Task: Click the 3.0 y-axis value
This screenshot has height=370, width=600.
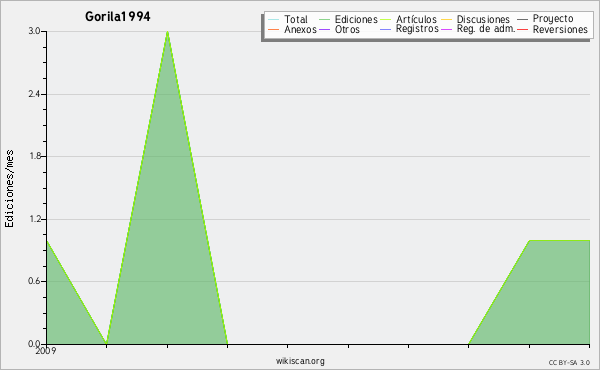Action: 35,31
